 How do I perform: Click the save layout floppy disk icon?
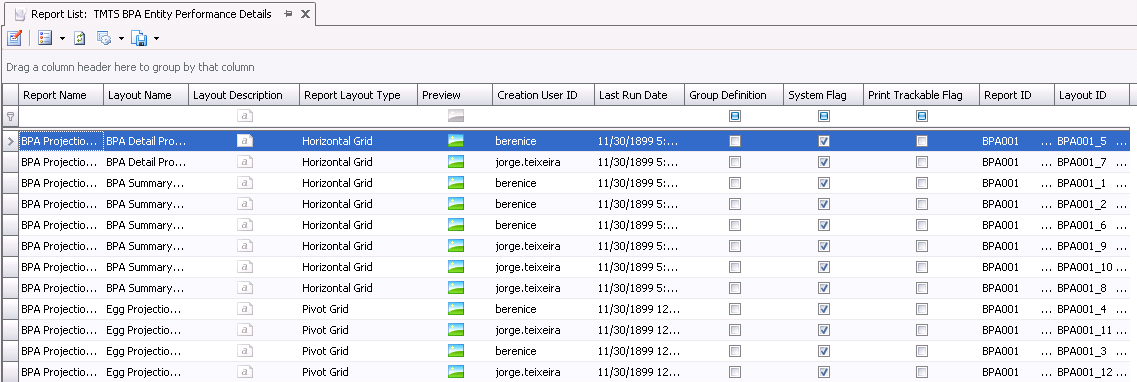pos(139,38)
